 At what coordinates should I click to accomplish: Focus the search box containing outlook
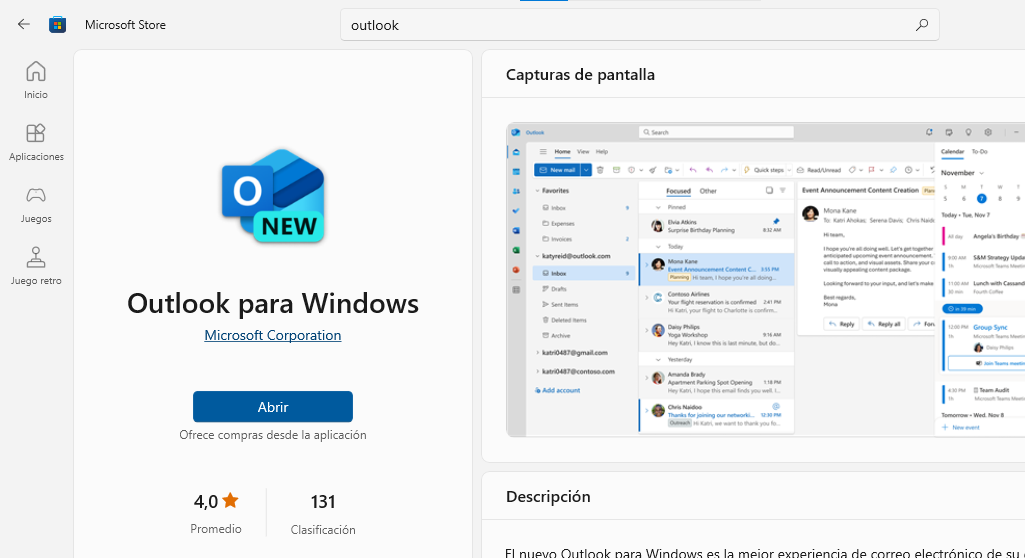pos(639,25)
